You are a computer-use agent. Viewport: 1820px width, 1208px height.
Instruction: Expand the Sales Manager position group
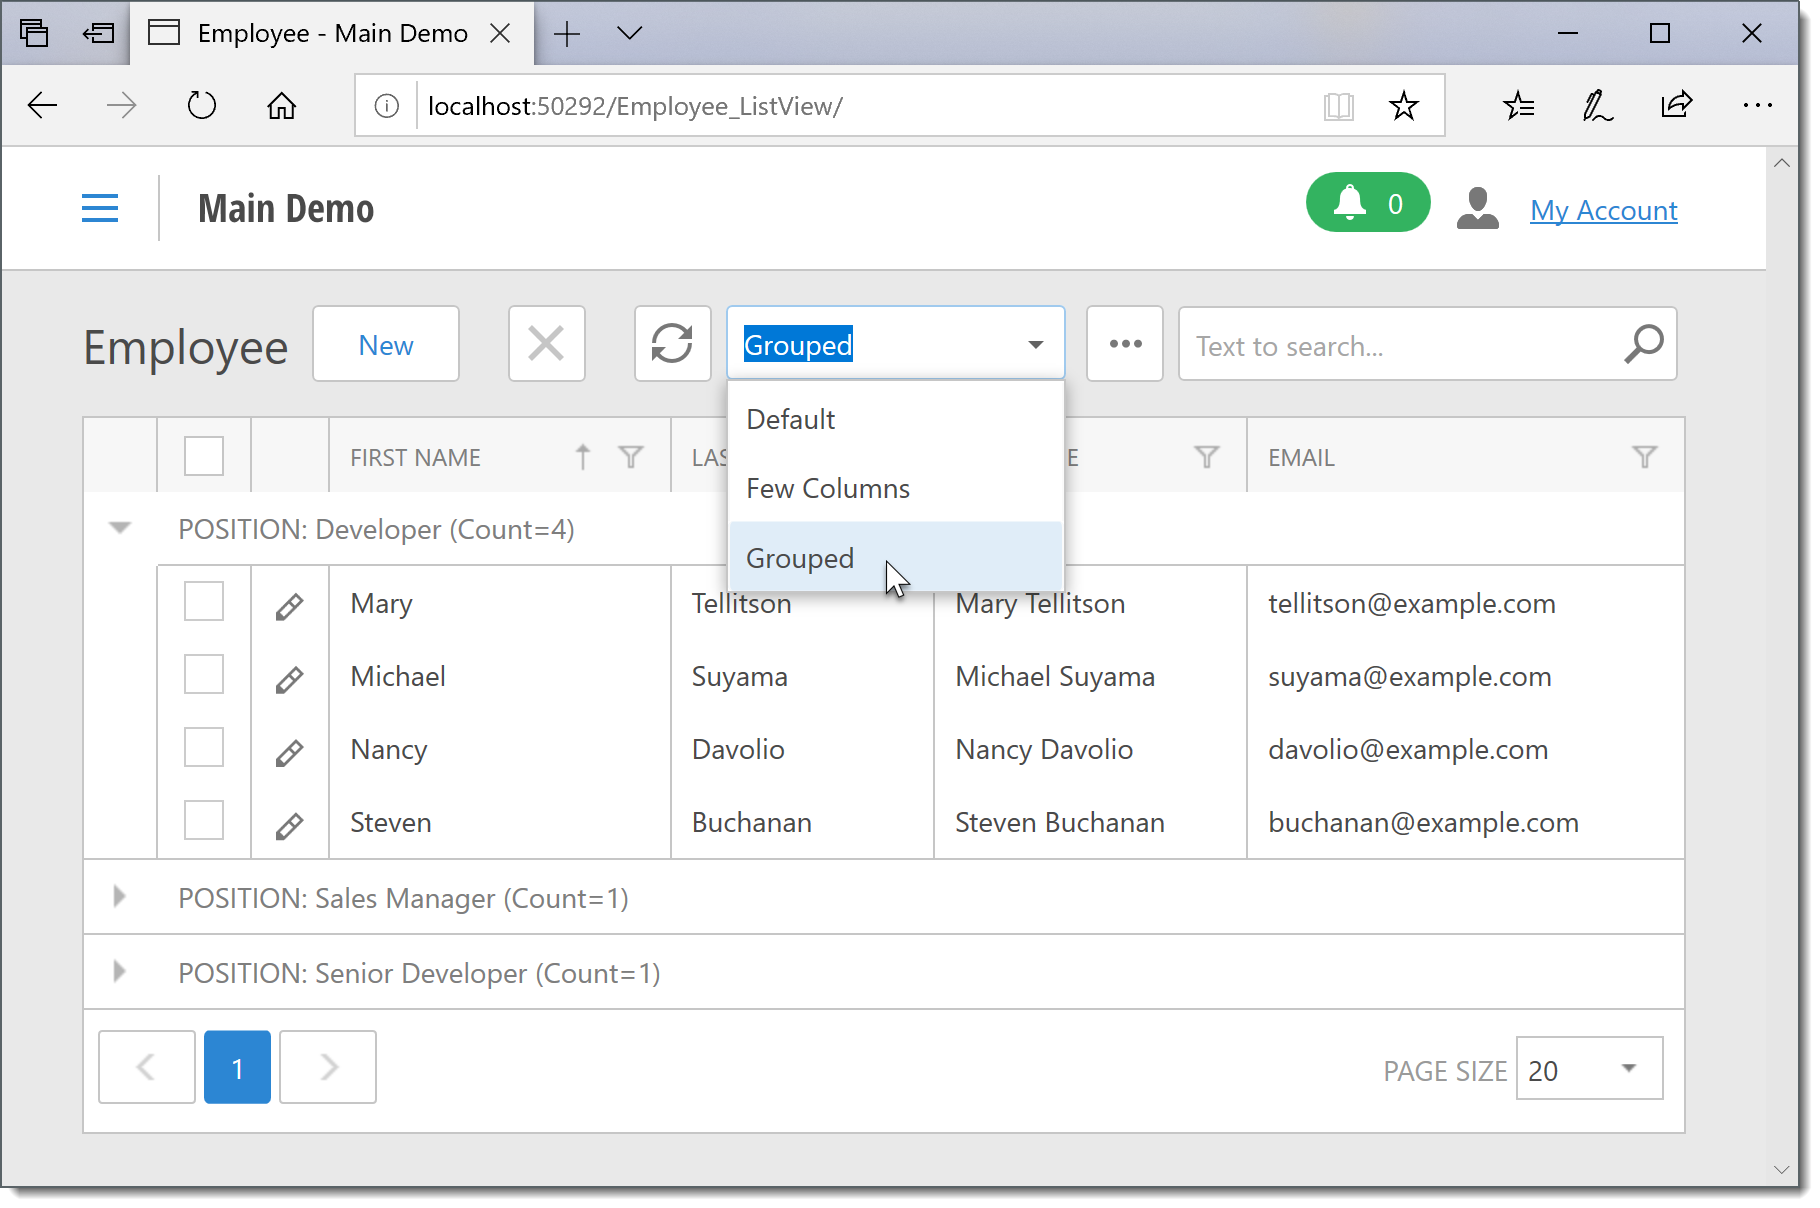pyautogui.click(x=120, y=897)
